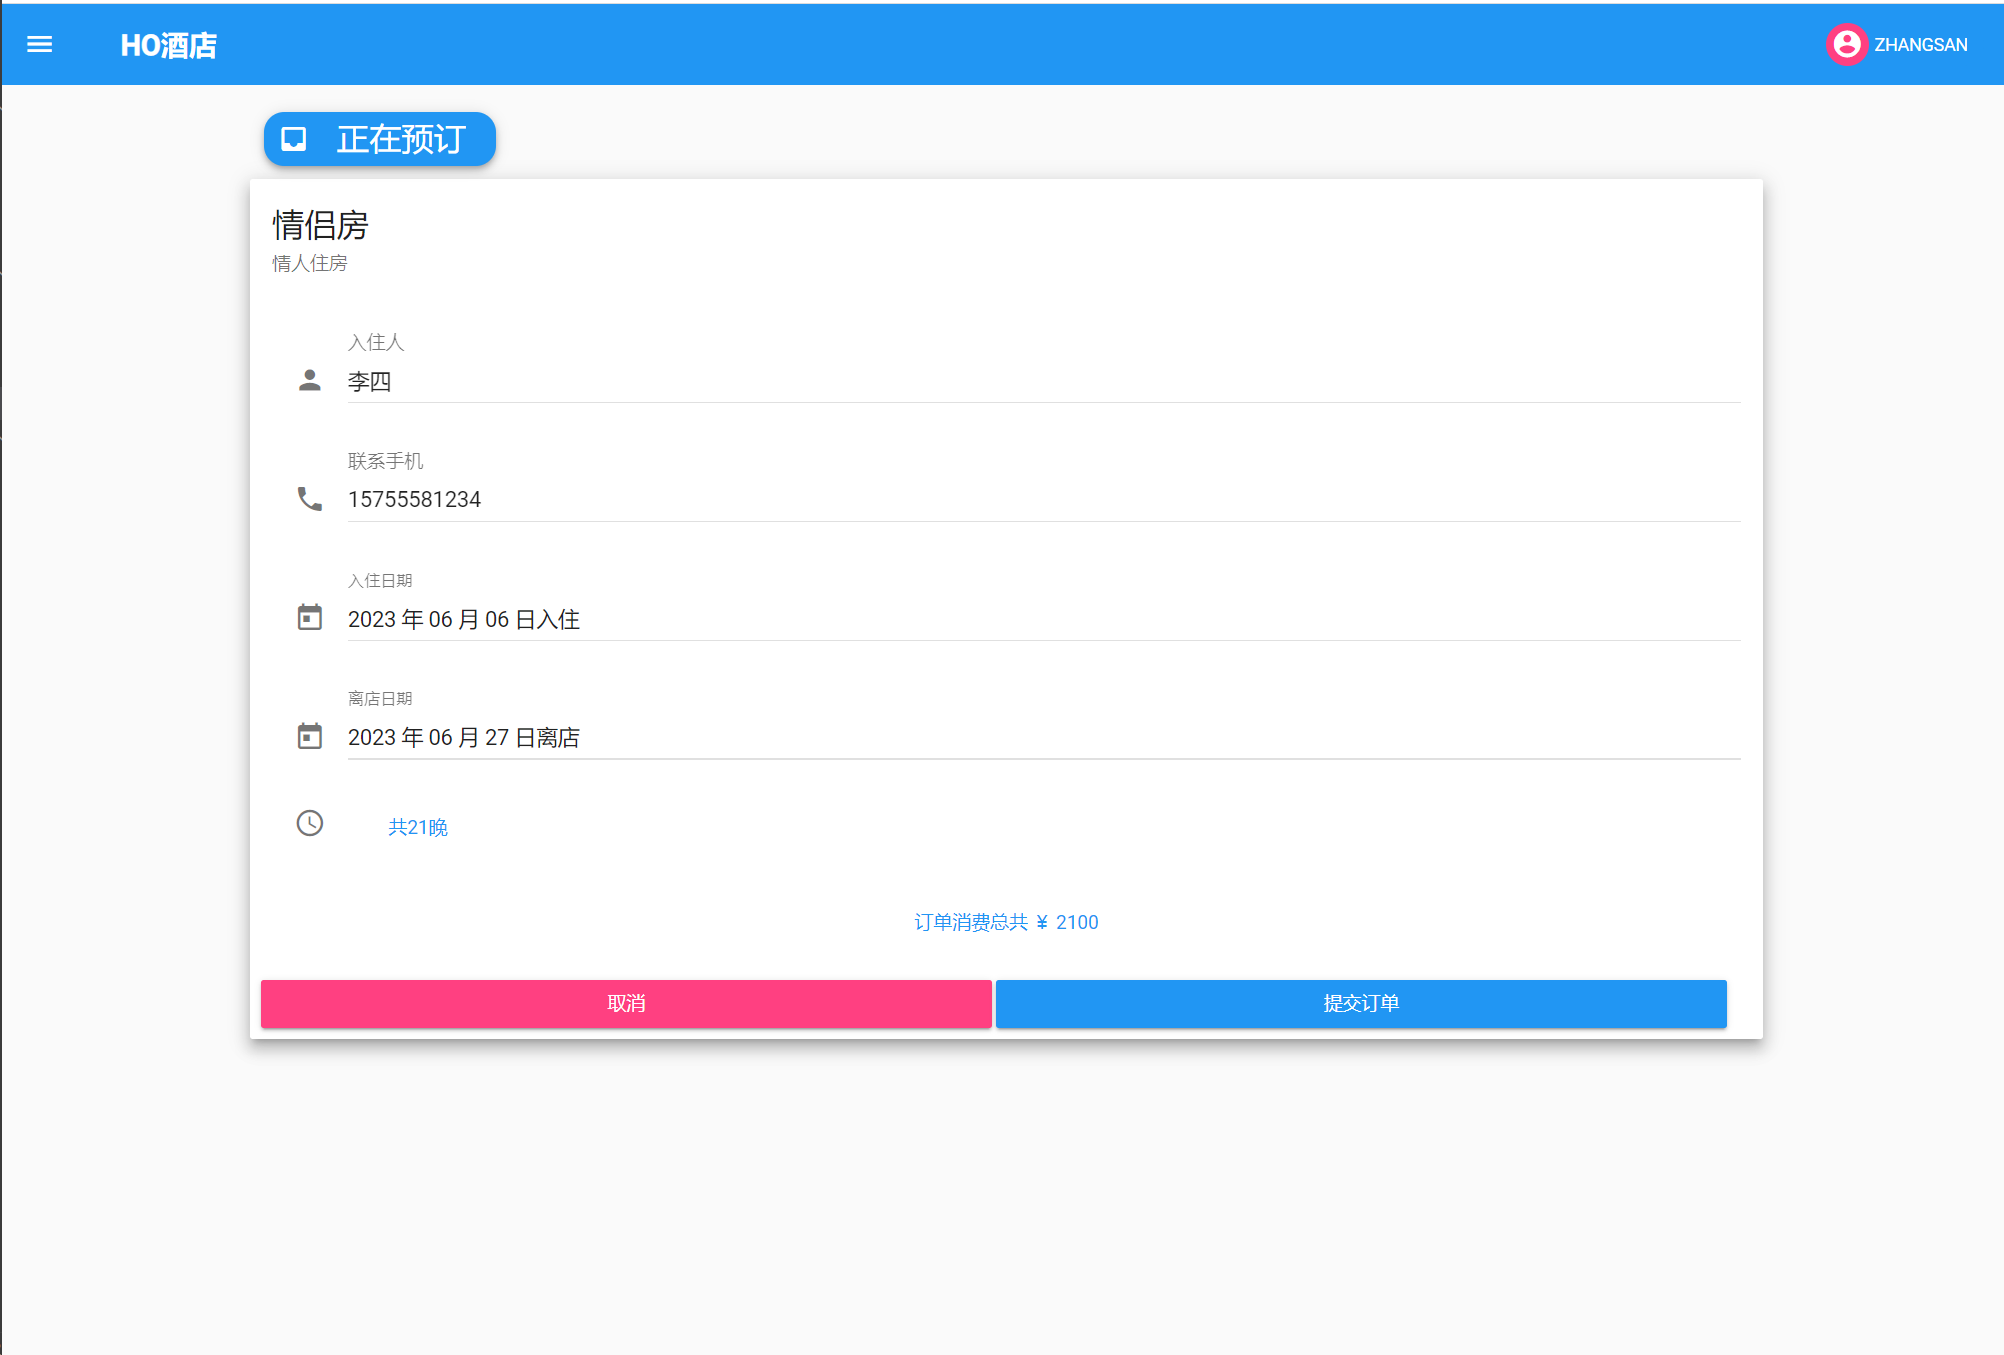2004x1355 pixels.
Task: Click the clock icon near total nights
Action: point(310,823)
